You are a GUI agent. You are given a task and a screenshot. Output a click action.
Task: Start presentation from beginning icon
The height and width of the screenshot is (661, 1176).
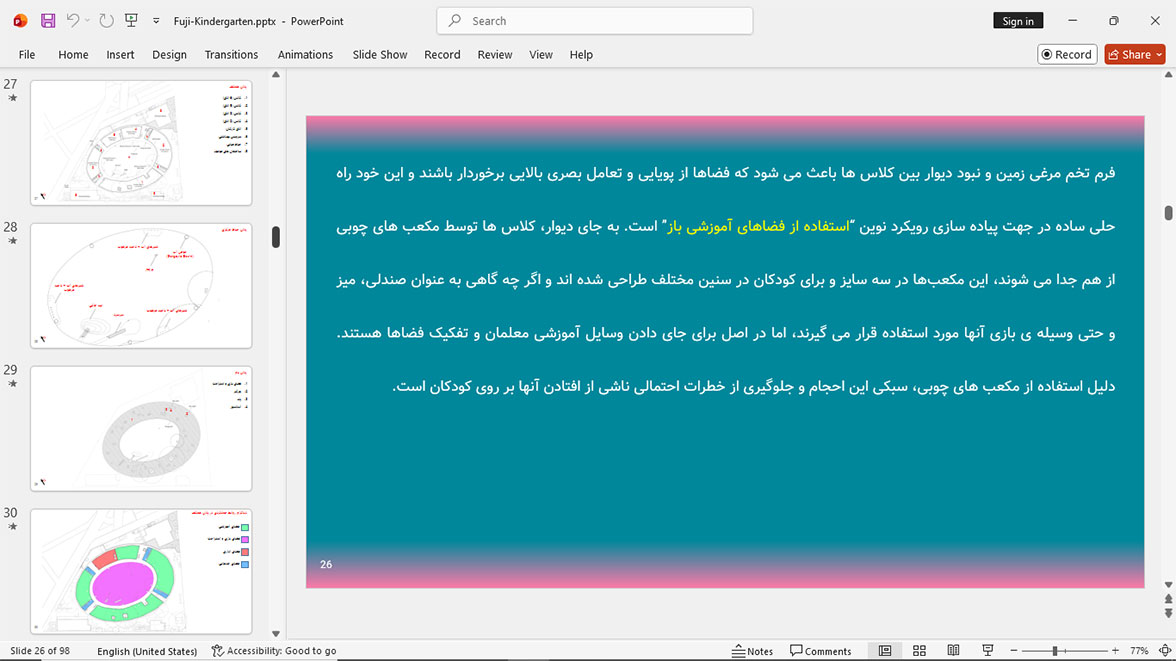click(x=131, y=20)
